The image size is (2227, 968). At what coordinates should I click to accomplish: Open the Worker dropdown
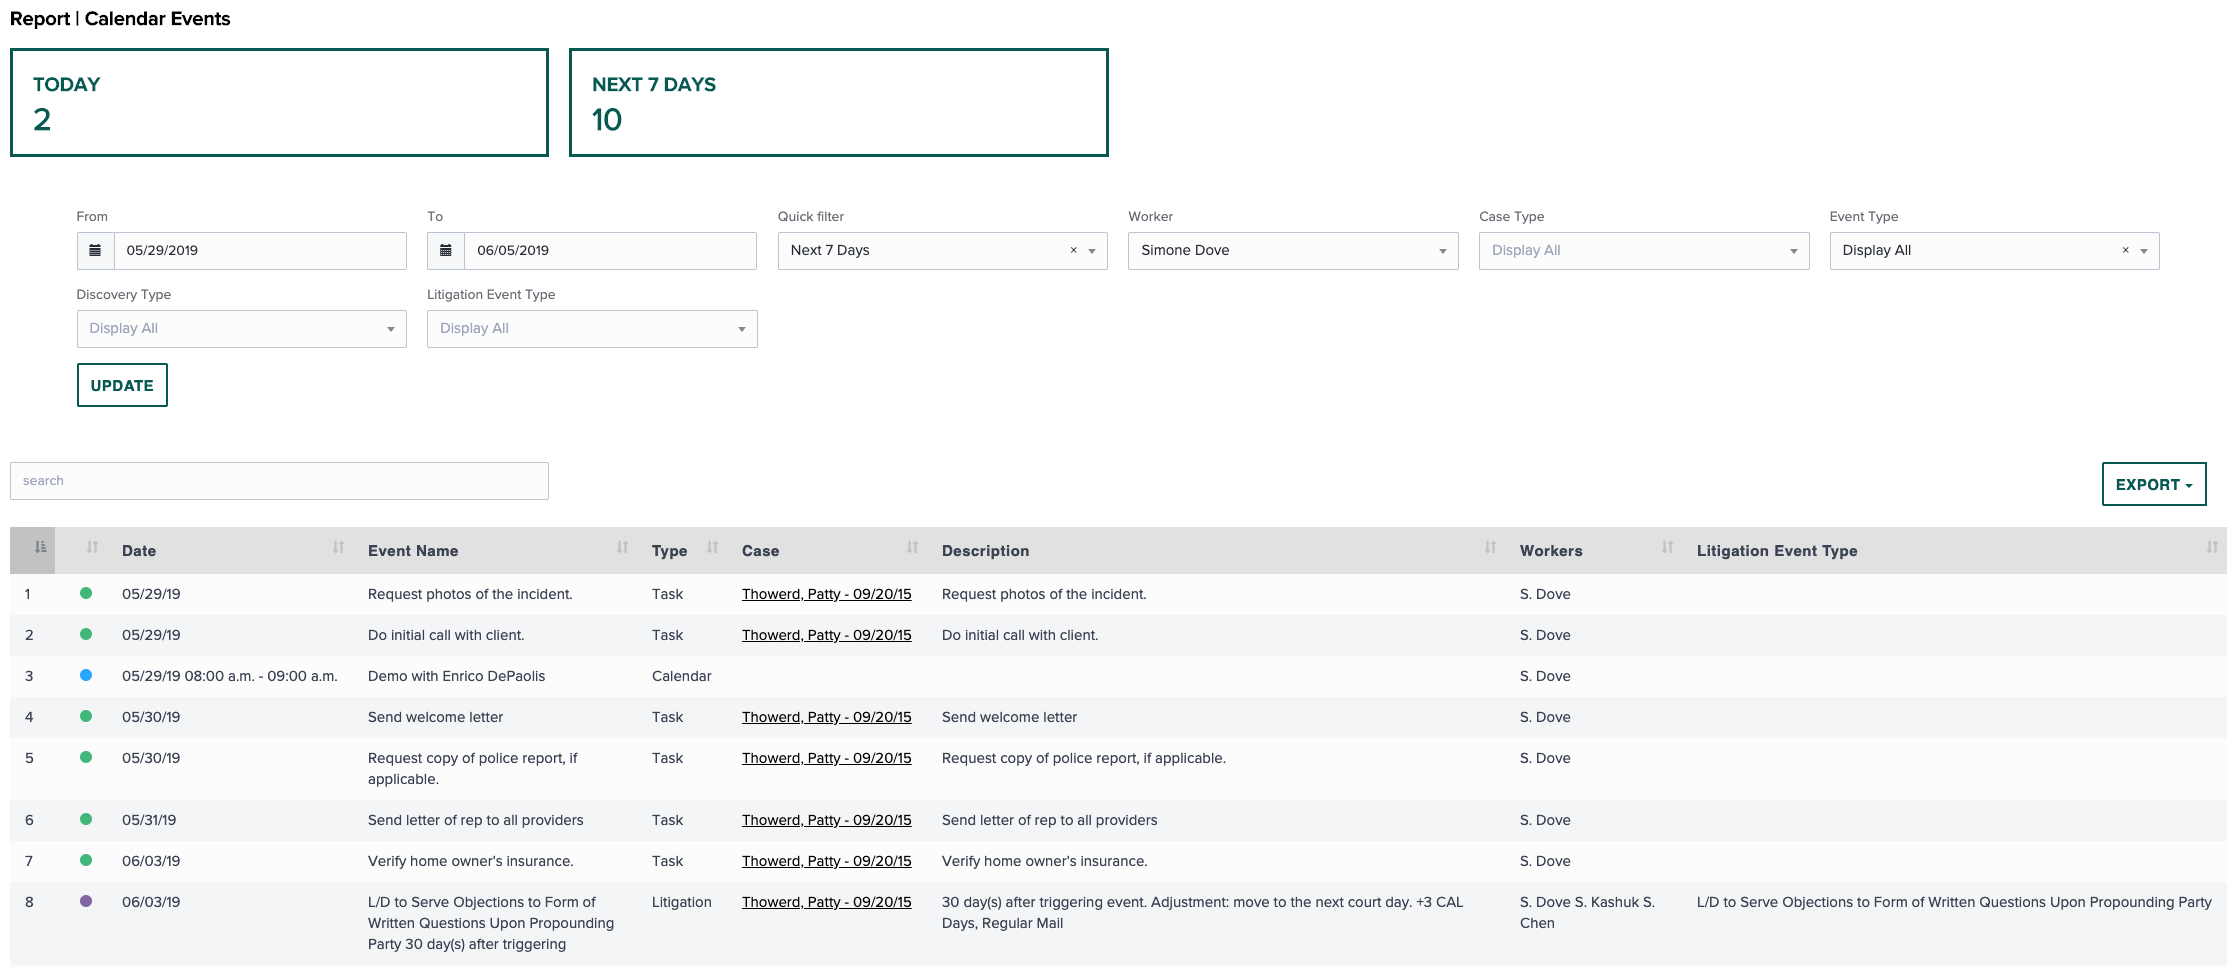point(1443,250)
